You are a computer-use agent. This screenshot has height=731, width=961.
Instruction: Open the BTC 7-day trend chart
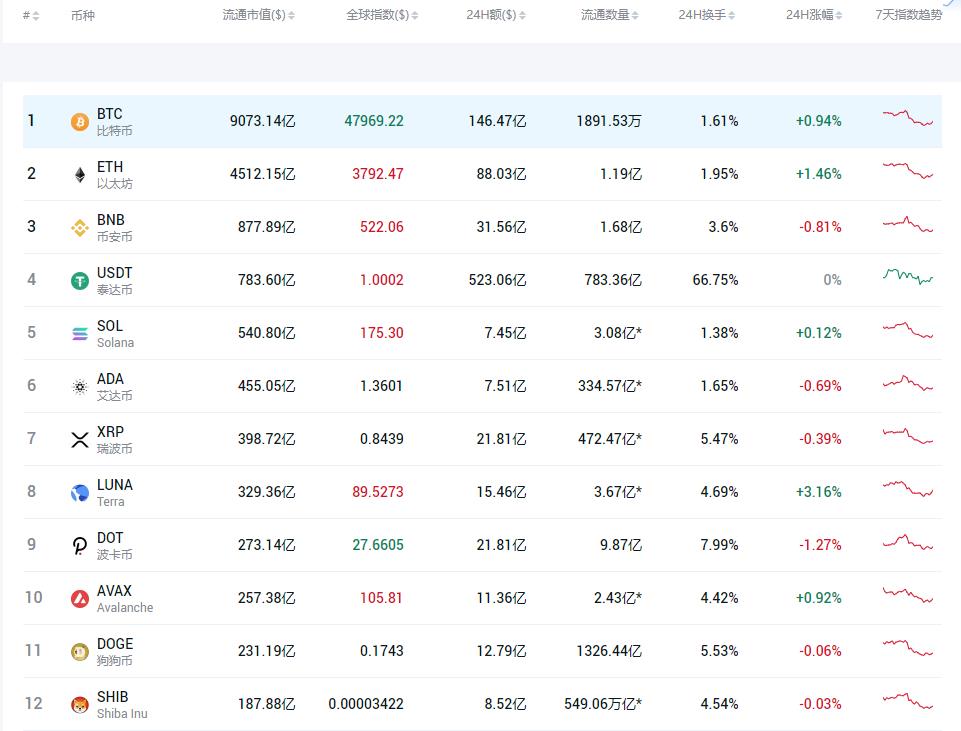tap(908, 118)
